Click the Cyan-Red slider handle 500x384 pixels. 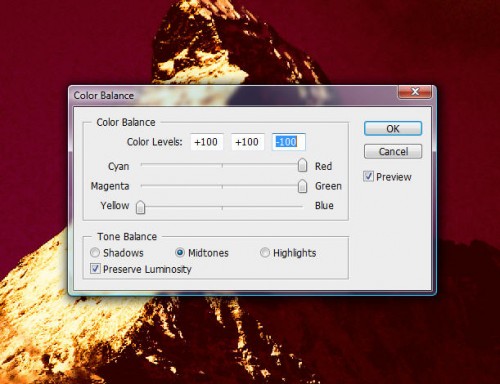tap(302, 165)
